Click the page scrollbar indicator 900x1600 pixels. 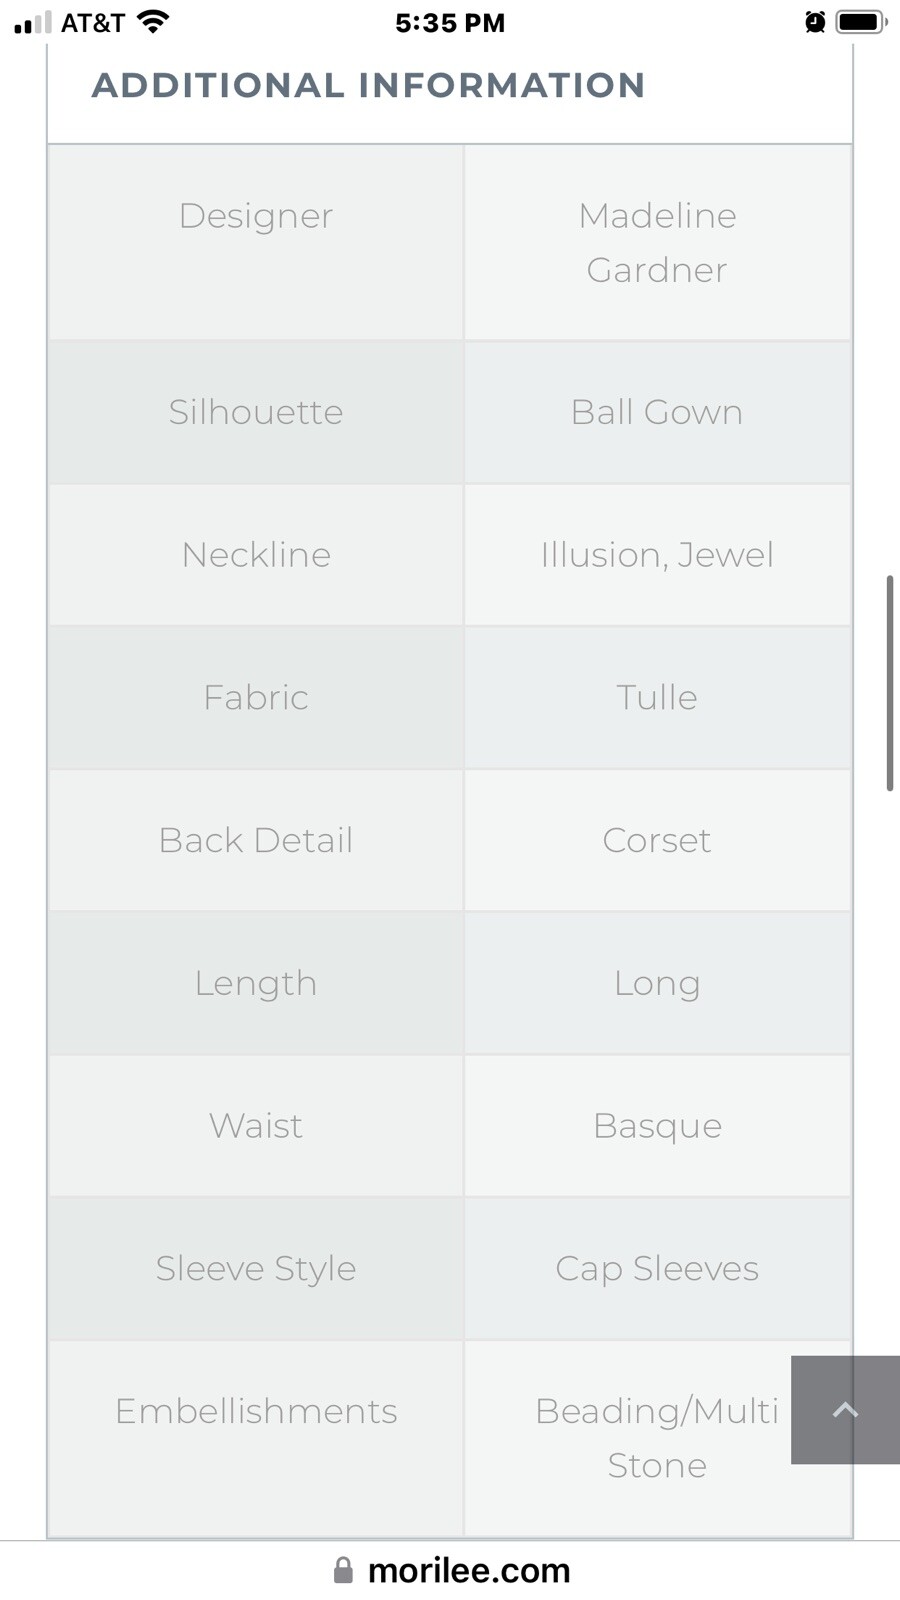point(889,684)
